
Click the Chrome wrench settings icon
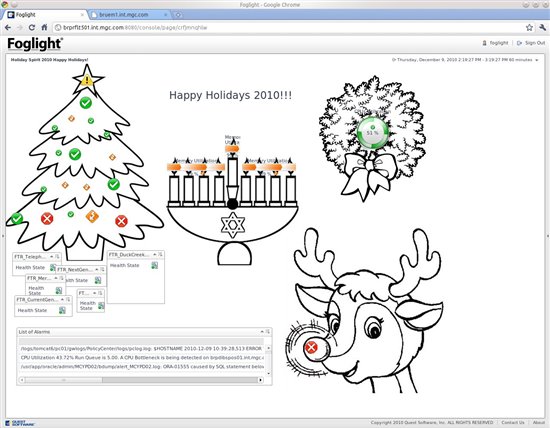point(542,27)
